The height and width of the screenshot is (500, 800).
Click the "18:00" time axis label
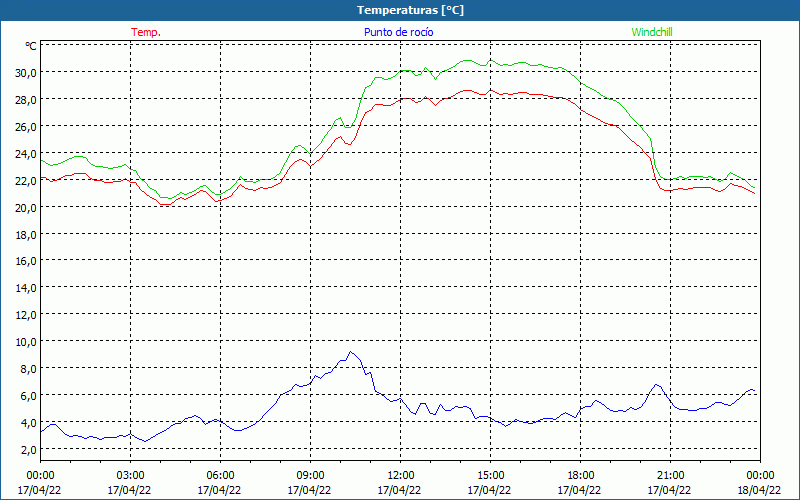(581, 476)
